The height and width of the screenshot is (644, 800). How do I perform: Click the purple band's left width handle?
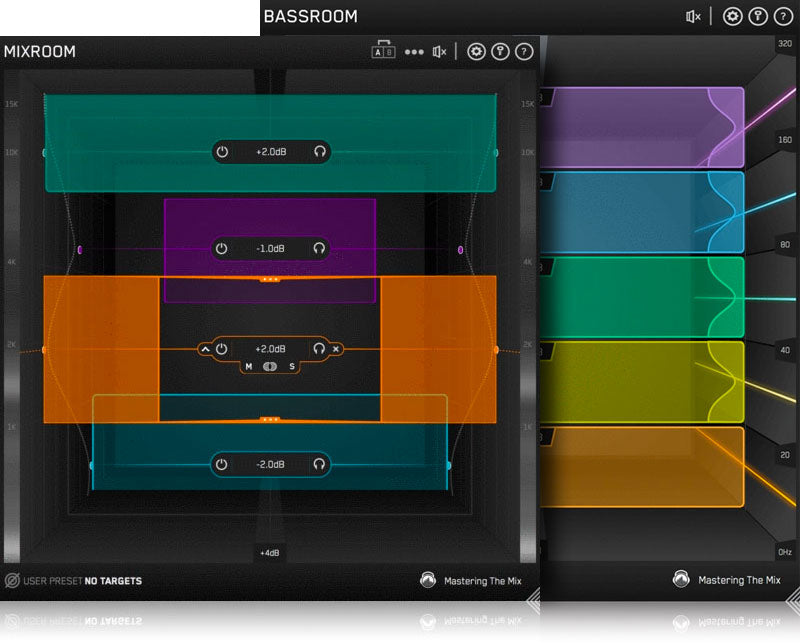click(80, 250)
